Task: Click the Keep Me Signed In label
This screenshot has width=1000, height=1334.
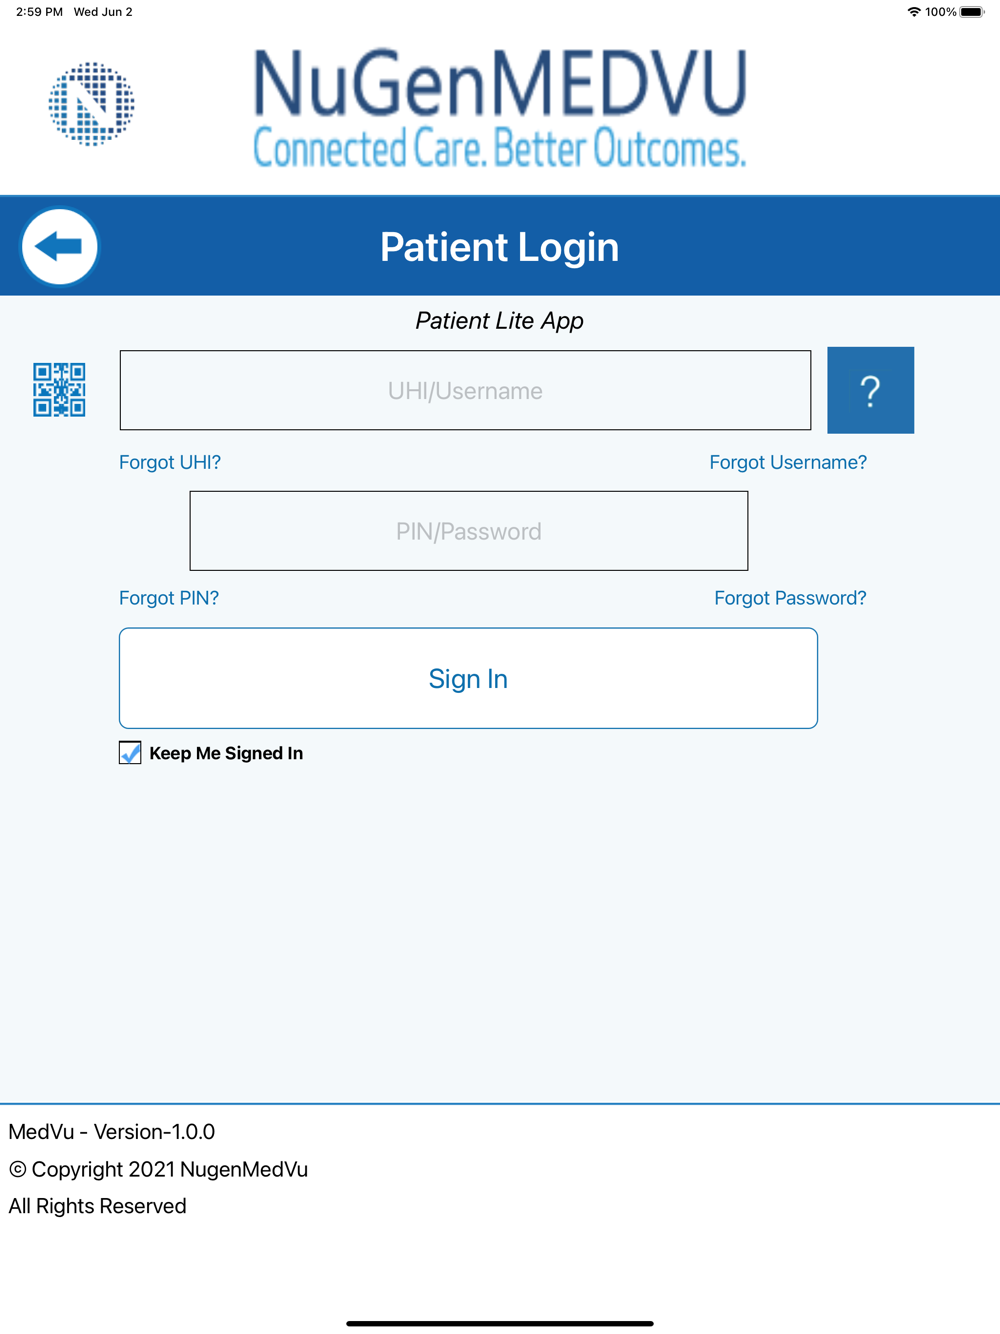Action: coord(226,753)
